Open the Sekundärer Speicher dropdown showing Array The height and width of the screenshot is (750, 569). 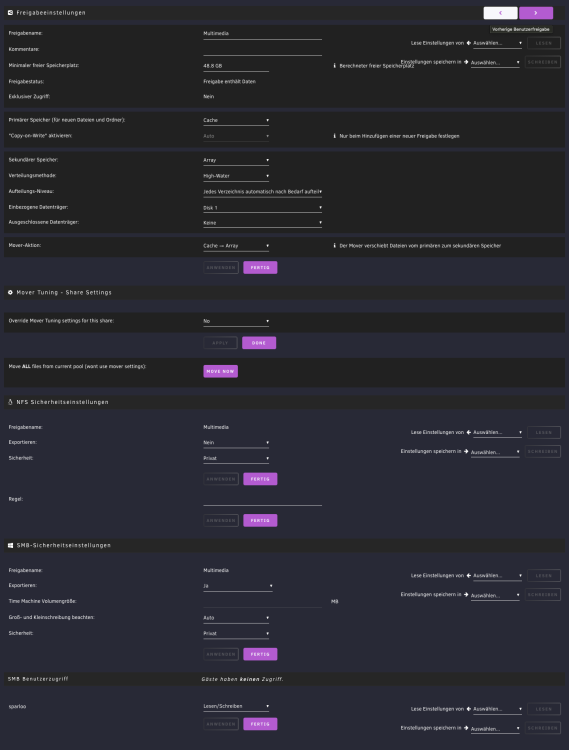tap(236, 160)
